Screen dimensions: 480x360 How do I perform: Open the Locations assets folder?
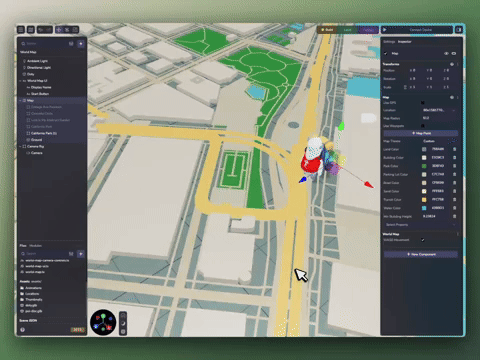pos(32,294)
